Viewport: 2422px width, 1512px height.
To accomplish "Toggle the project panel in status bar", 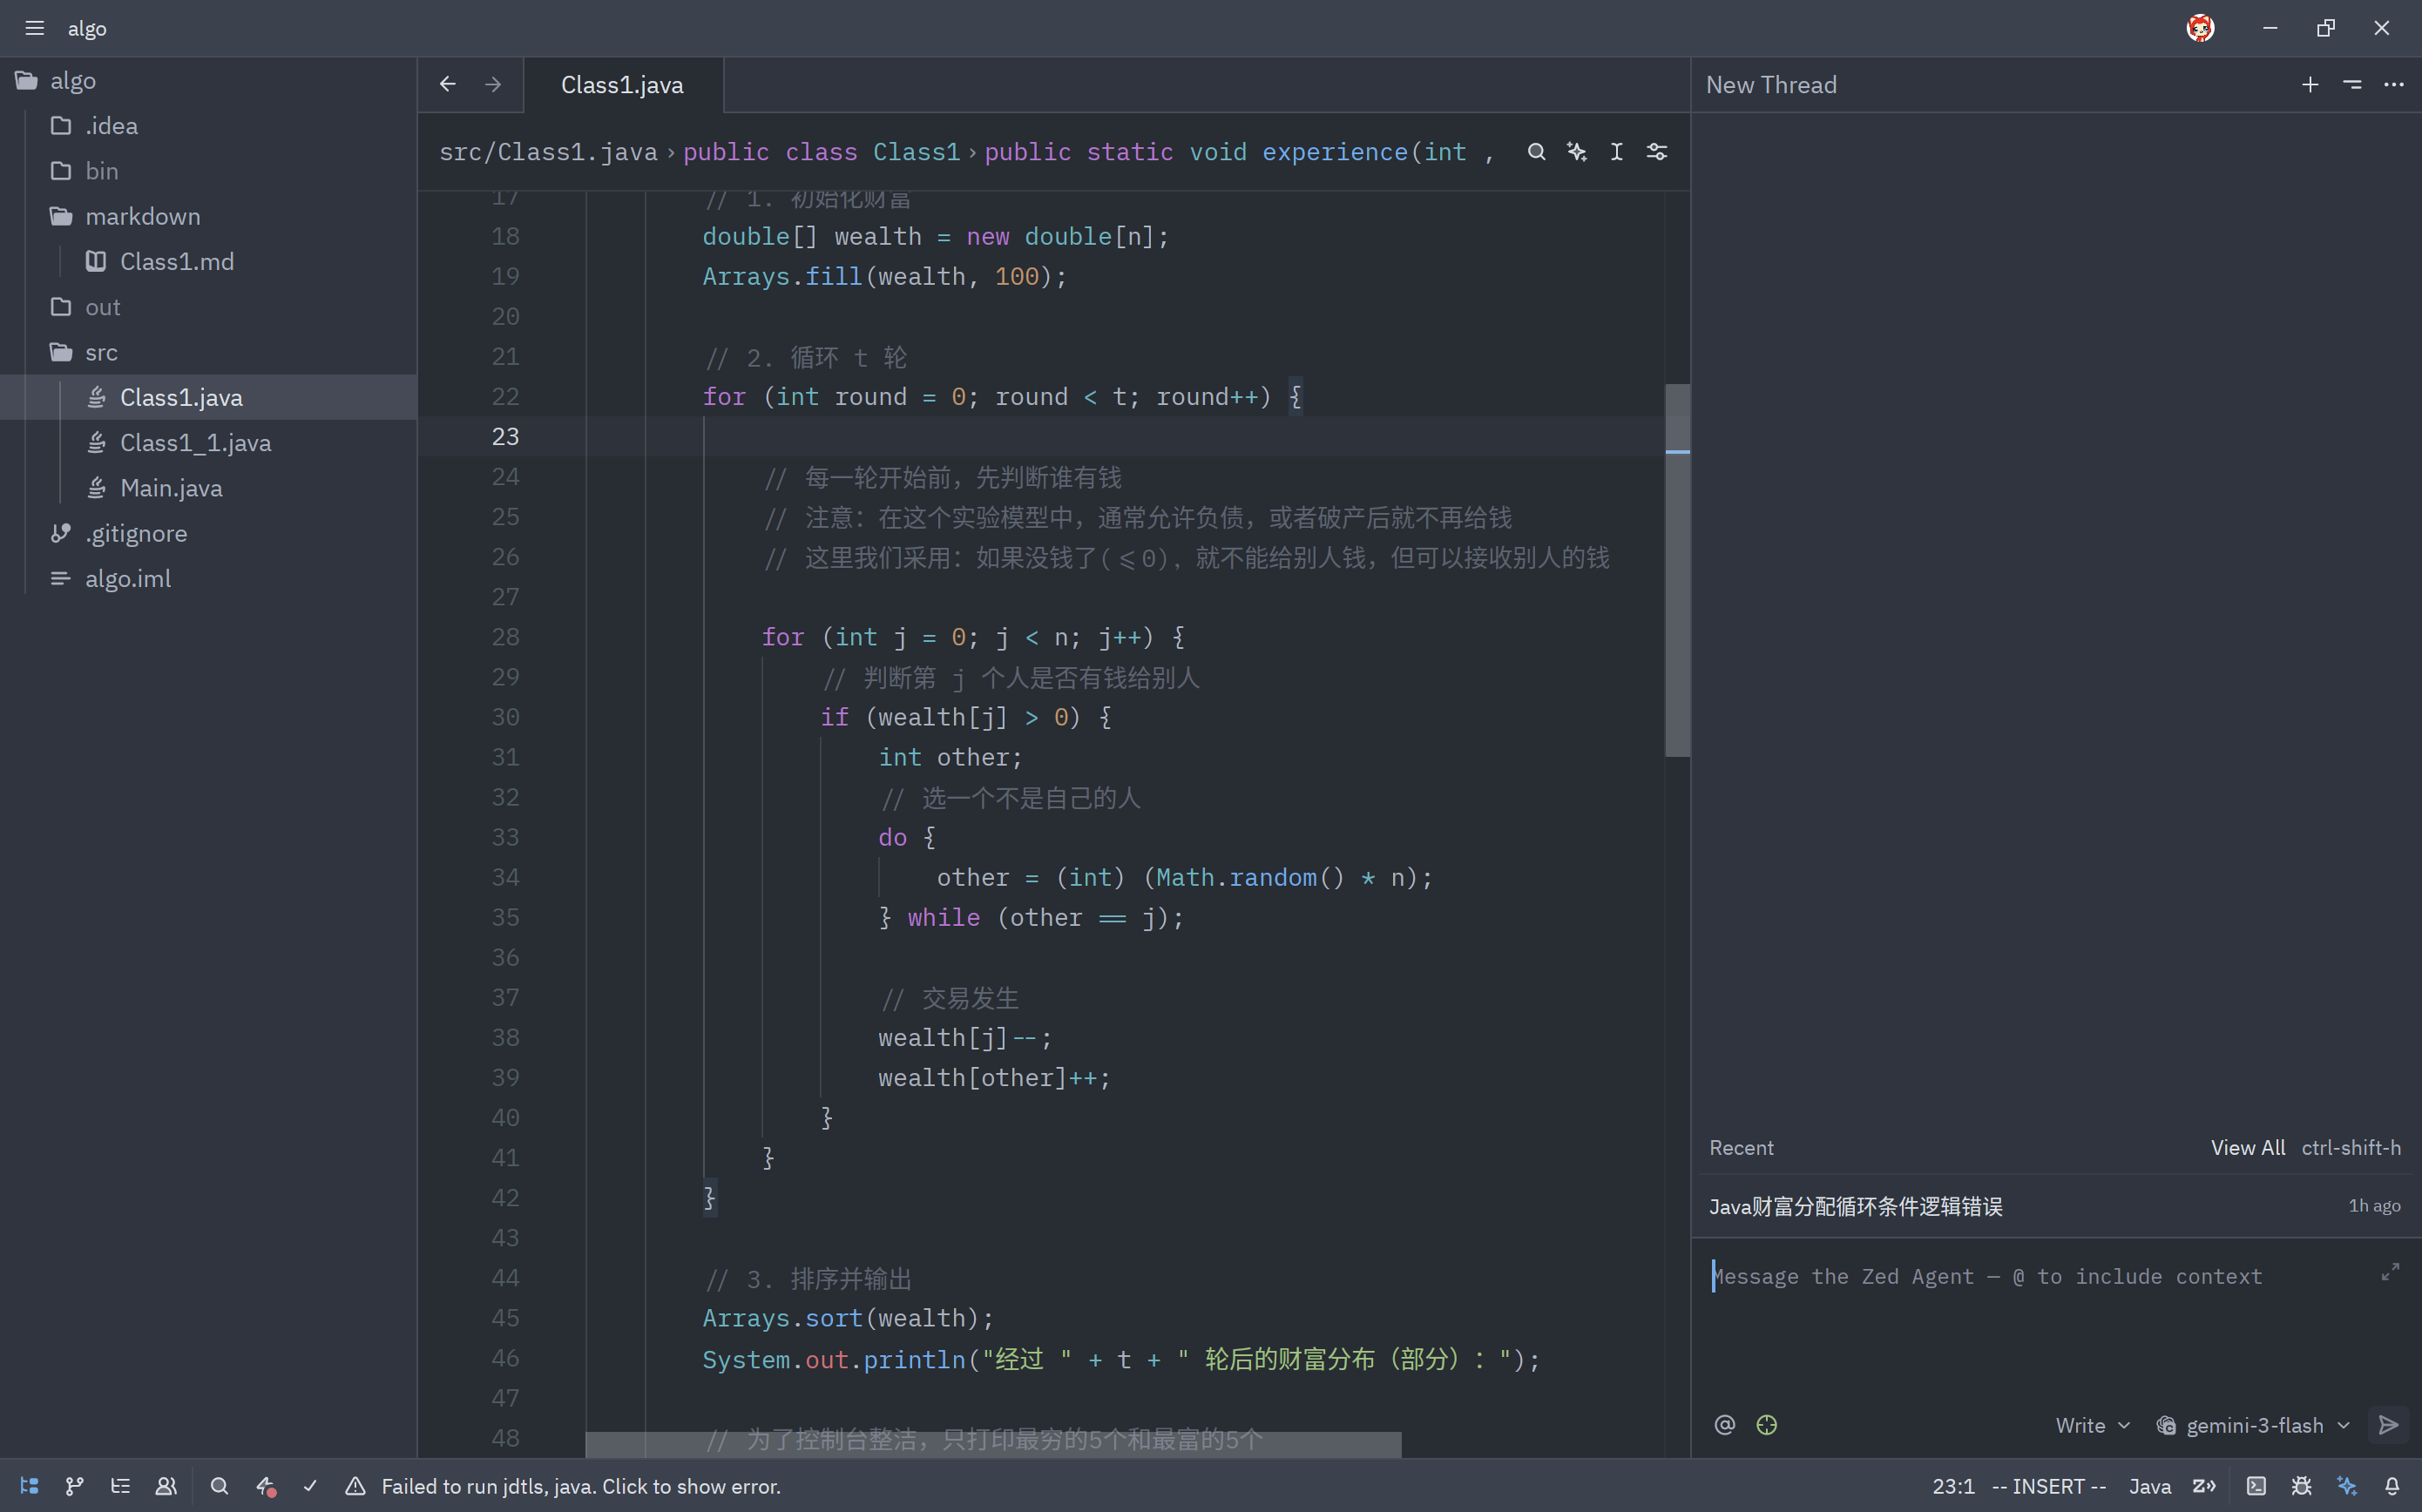I will click(x=29, y=1486).
